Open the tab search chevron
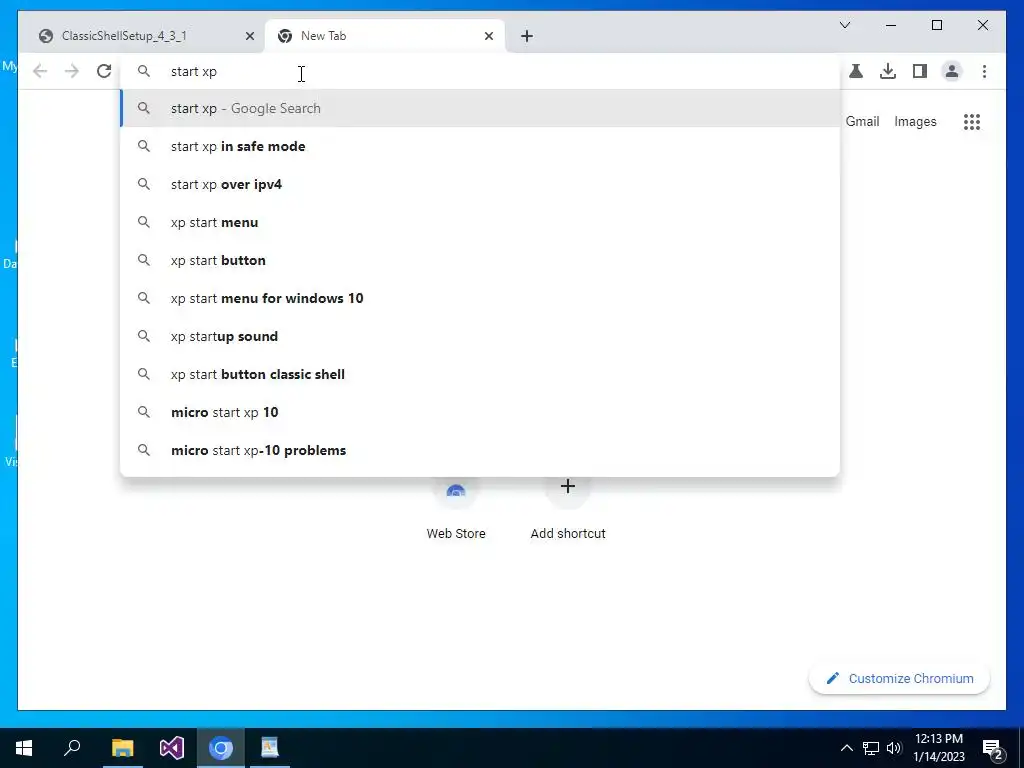1024x768 pixels. [844, 25]
